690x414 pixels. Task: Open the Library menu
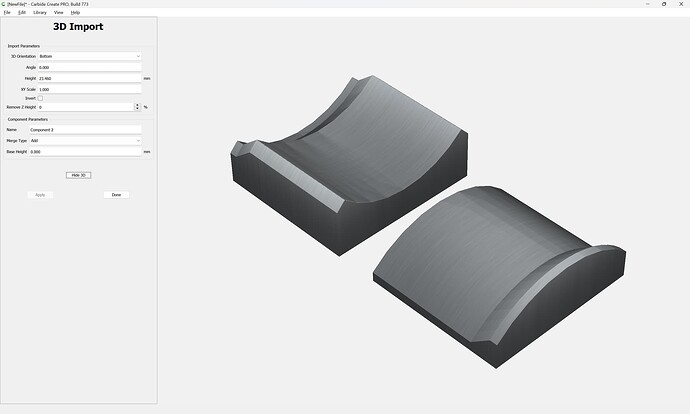[40, 12]
